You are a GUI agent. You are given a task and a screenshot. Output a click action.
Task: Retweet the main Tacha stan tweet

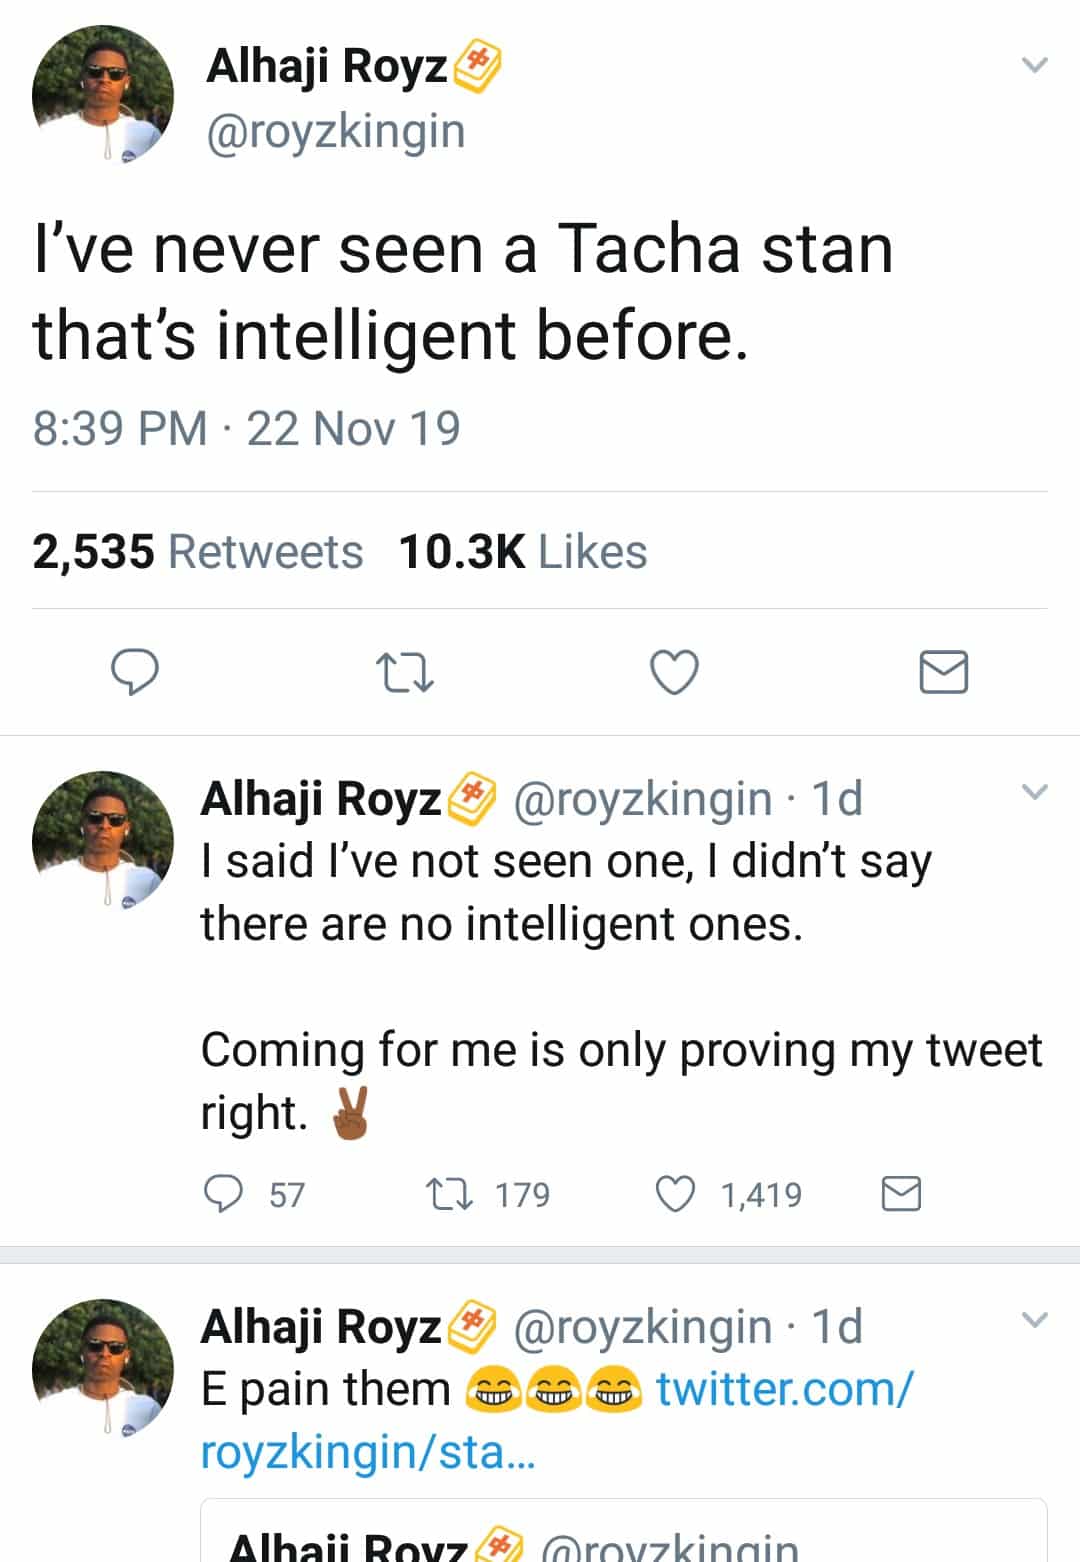pos(404,672)
